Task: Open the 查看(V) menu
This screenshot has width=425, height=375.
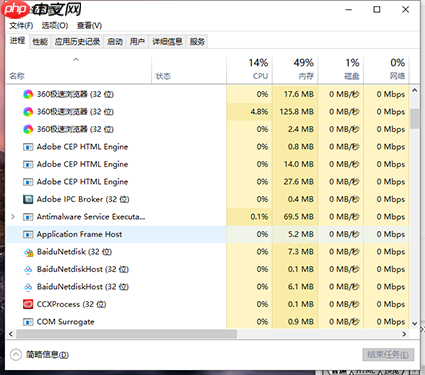Action: (x=89, y=25)
